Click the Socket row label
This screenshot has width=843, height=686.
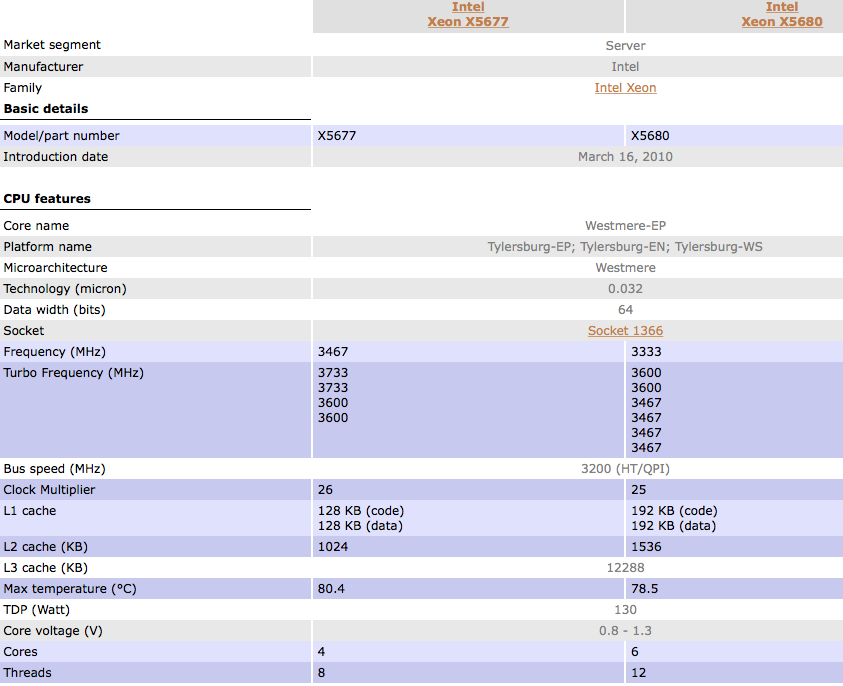[x=24, y=331]
